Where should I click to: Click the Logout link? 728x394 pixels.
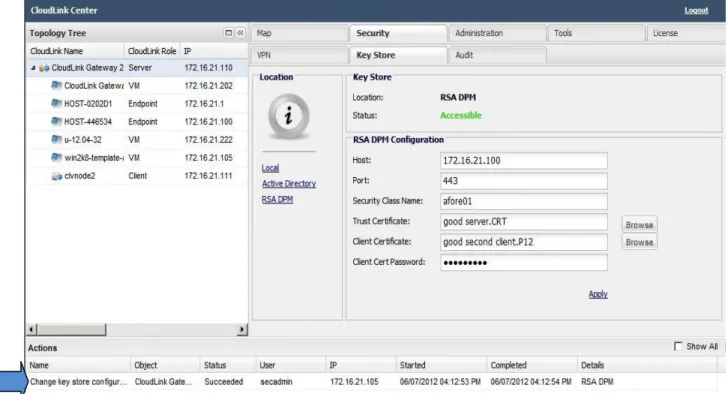pos(696,10)
